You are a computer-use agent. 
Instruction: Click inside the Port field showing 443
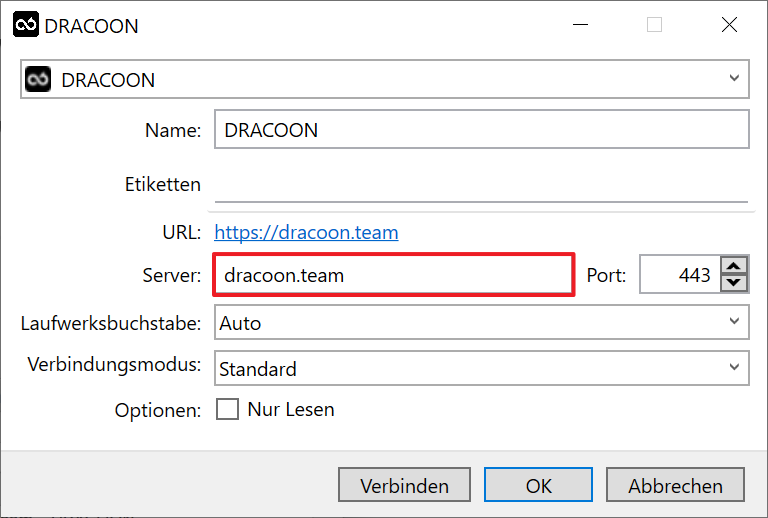[680, 275]
